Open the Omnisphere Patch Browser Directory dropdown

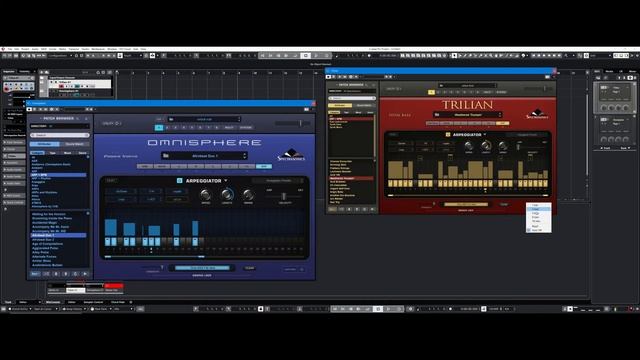pos(60,126)
